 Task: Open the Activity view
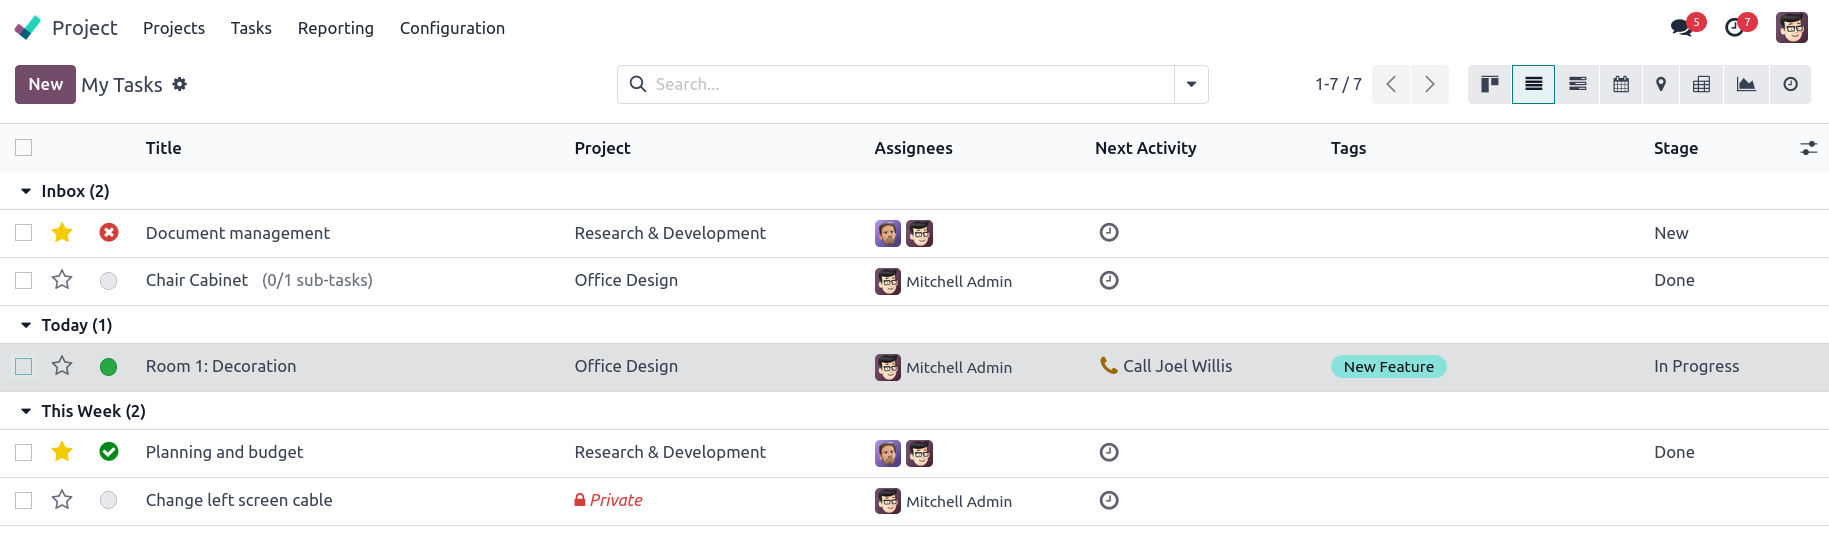coord(1790,85)
